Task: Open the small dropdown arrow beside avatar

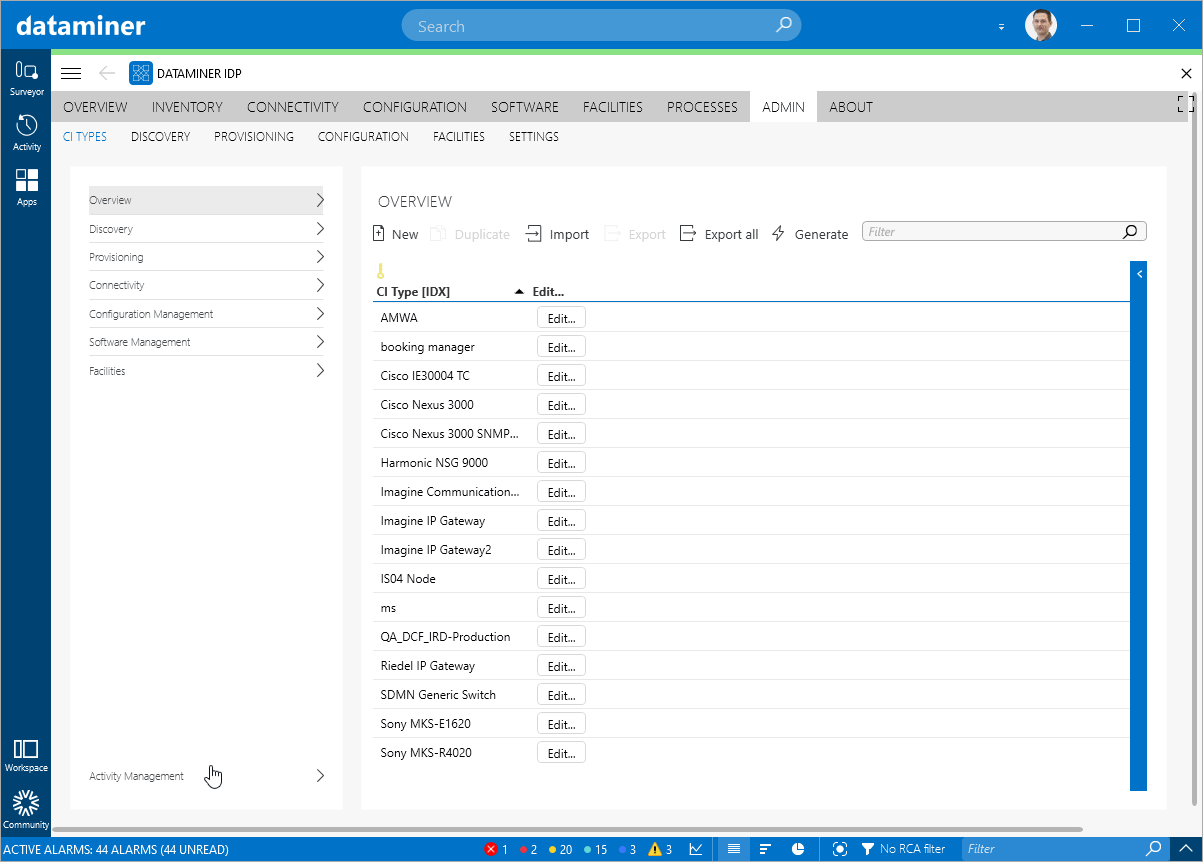Action: (x=1001, y=27)
